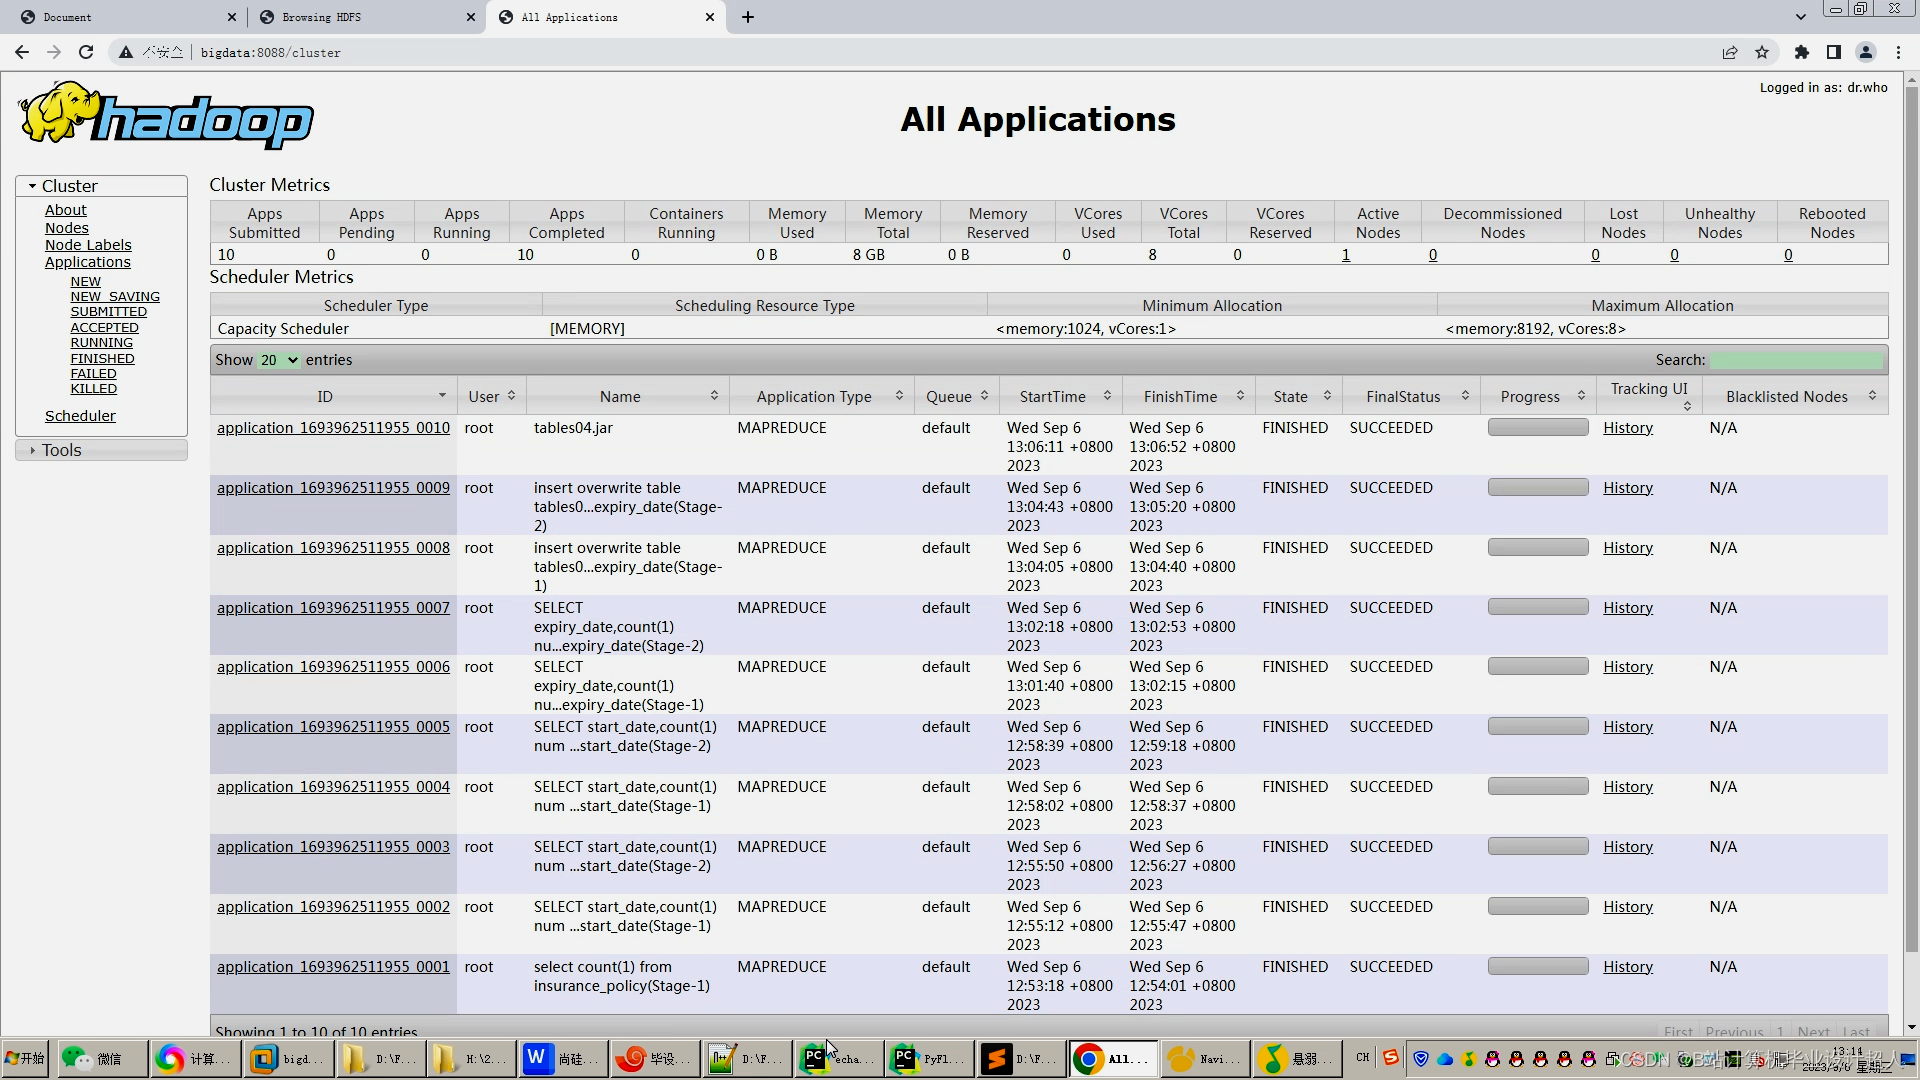Open the Scheduler link in sidebar

pyautogui.click(x=80, y=416)
